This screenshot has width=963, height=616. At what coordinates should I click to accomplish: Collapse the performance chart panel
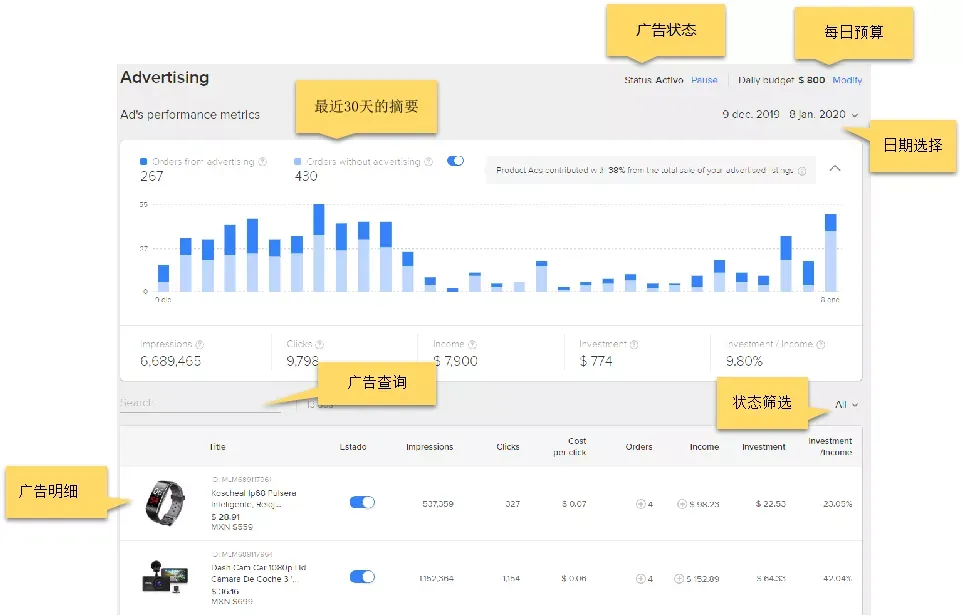(835, 168)
